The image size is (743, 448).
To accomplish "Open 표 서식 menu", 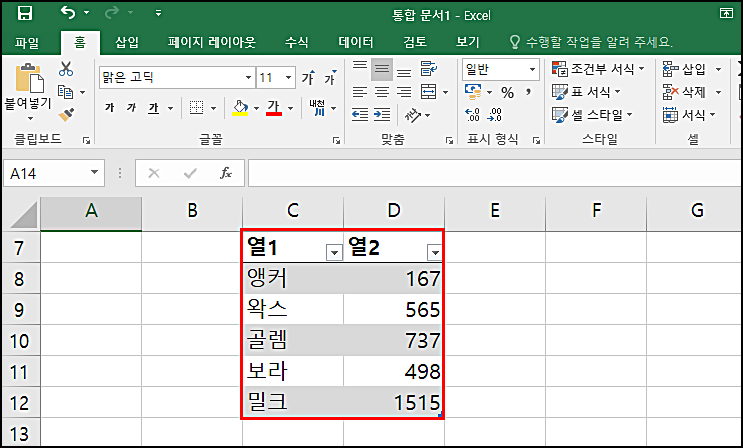I will 587,91.
